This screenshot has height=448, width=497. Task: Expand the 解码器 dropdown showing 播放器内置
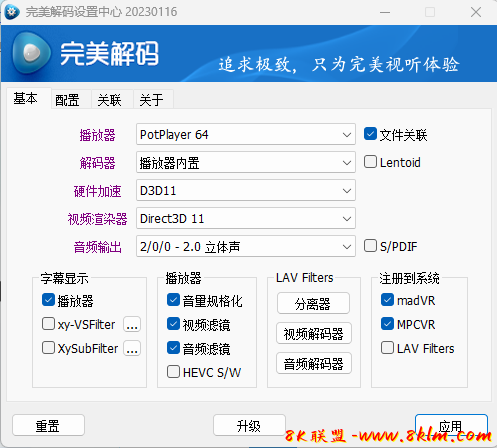click(246, 162)
